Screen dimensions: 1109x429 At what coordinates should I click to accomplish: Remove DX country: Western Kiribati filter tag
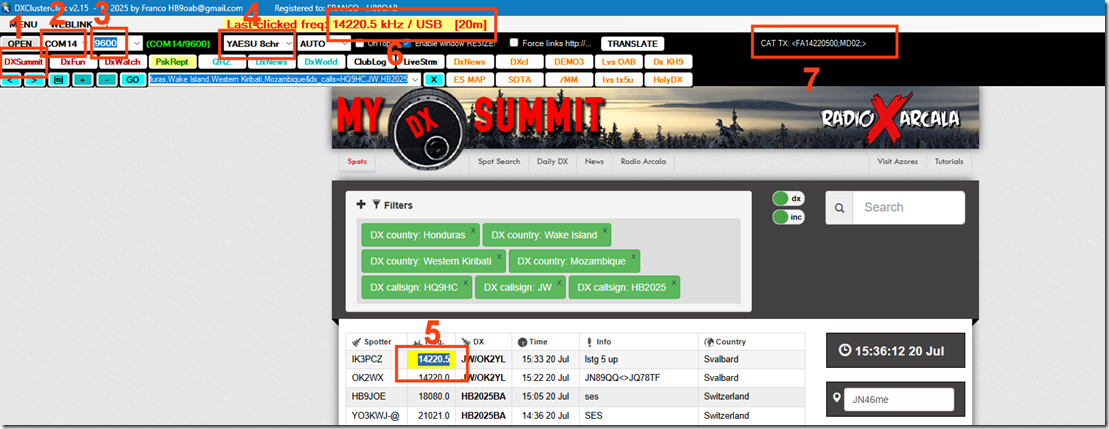[x=499, y=257]
